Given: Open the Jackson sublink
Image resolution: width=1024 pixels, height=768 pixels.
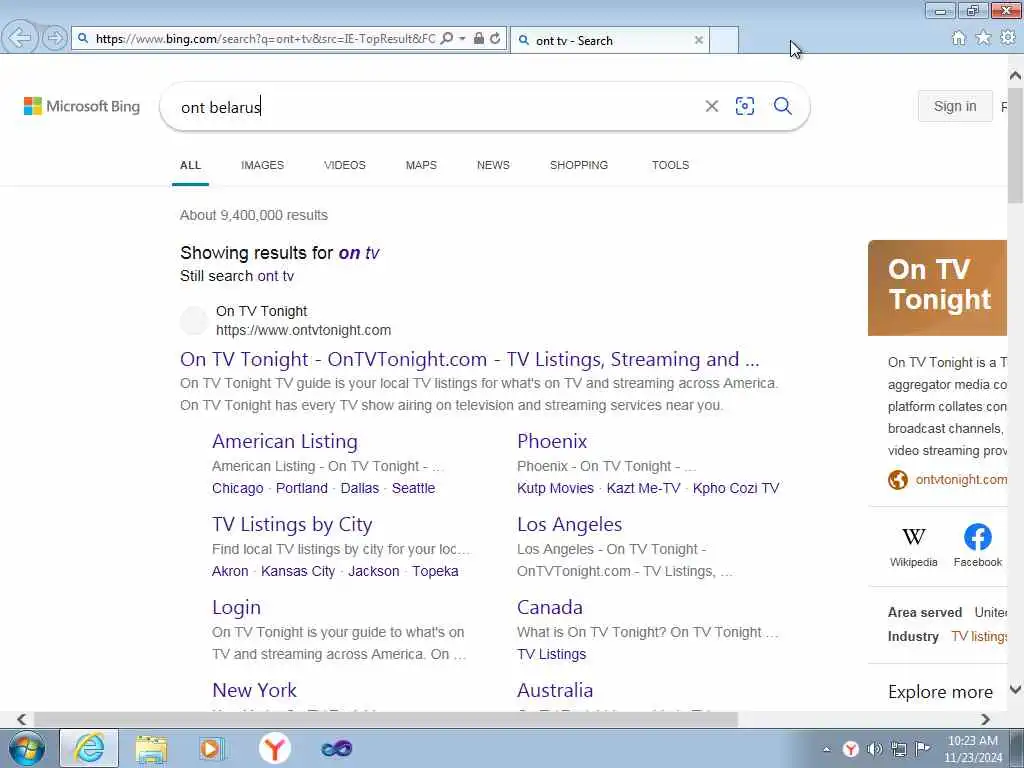Looking at the screenshot, I should (x=374, y=571).
